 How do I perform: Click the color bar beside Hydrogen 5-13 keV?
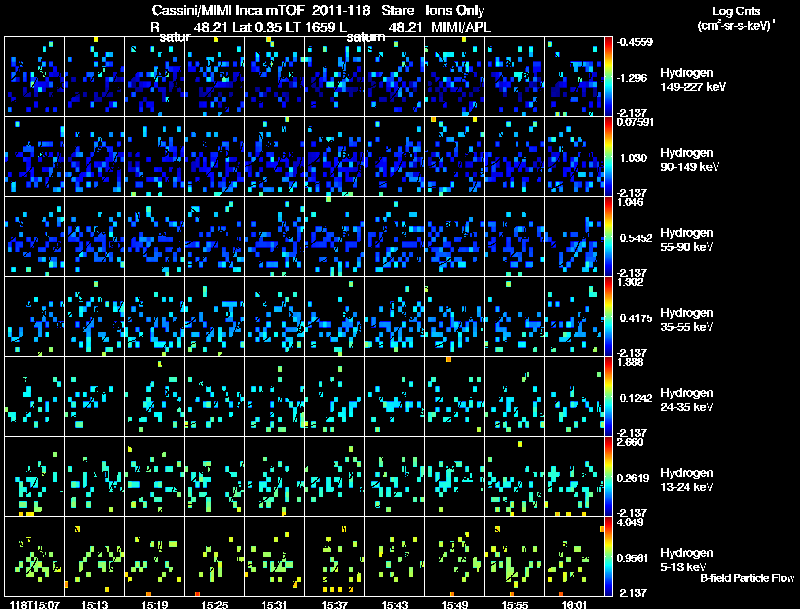(608, 556)
